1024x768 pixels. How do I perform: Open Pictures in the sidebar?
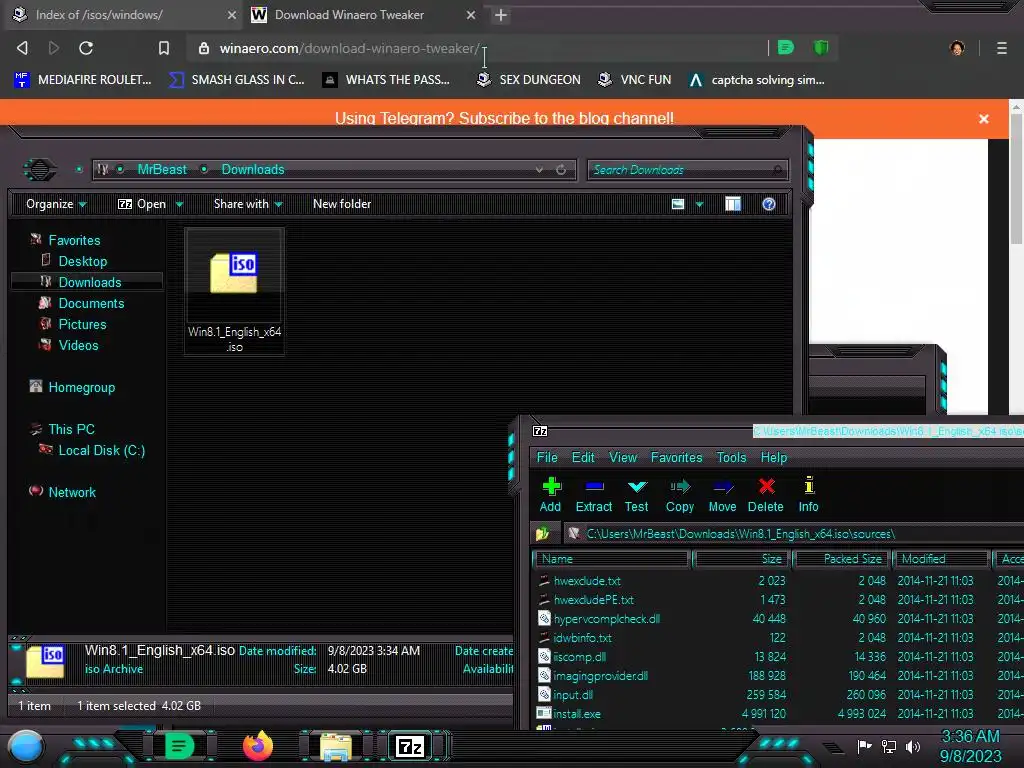pyautogui.click(x=82, y=324)
